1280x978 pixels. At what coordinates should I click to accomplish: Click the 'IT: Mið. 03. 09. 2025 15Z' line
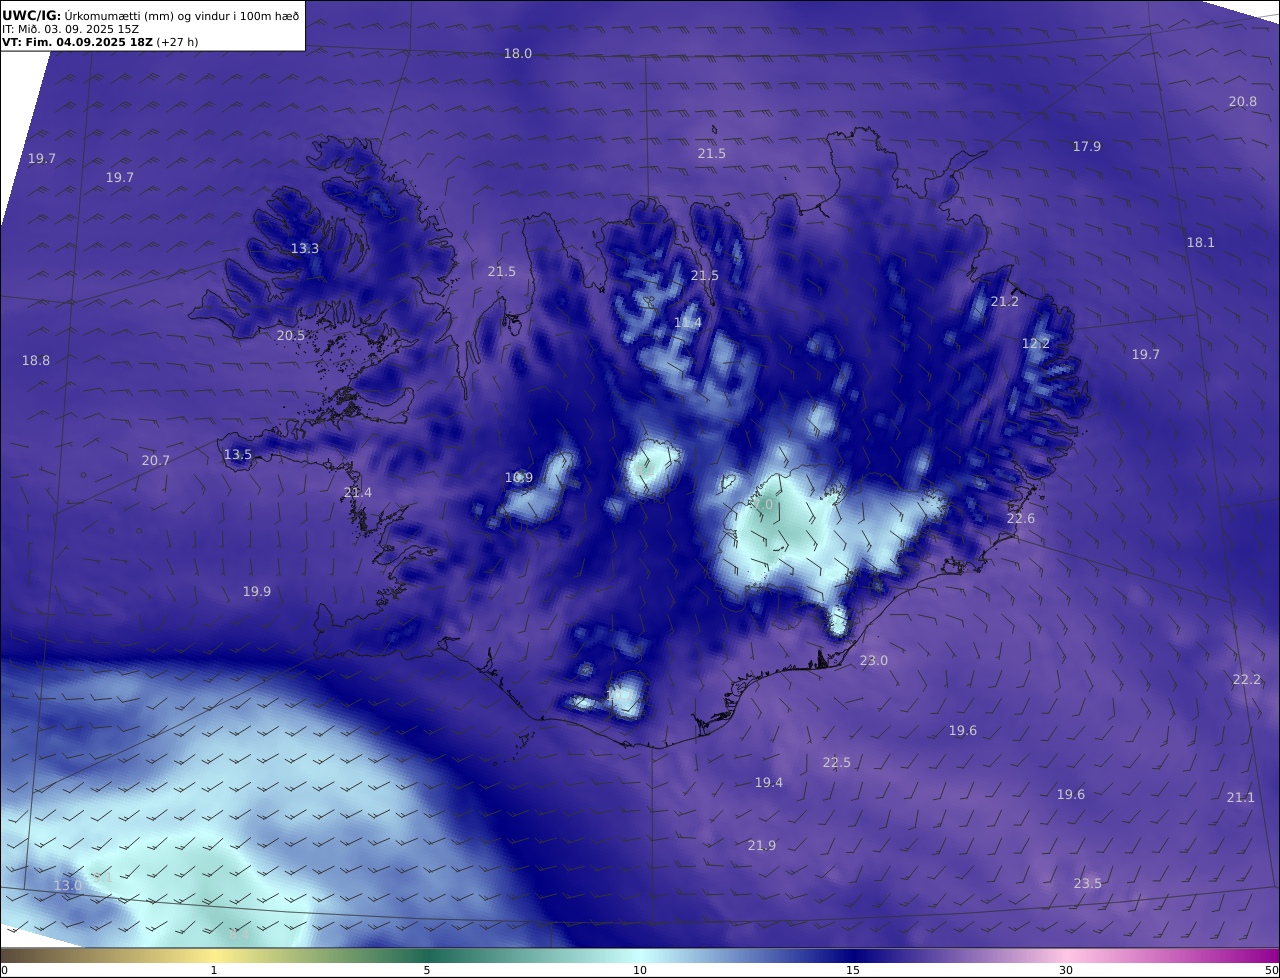(70, 29)
